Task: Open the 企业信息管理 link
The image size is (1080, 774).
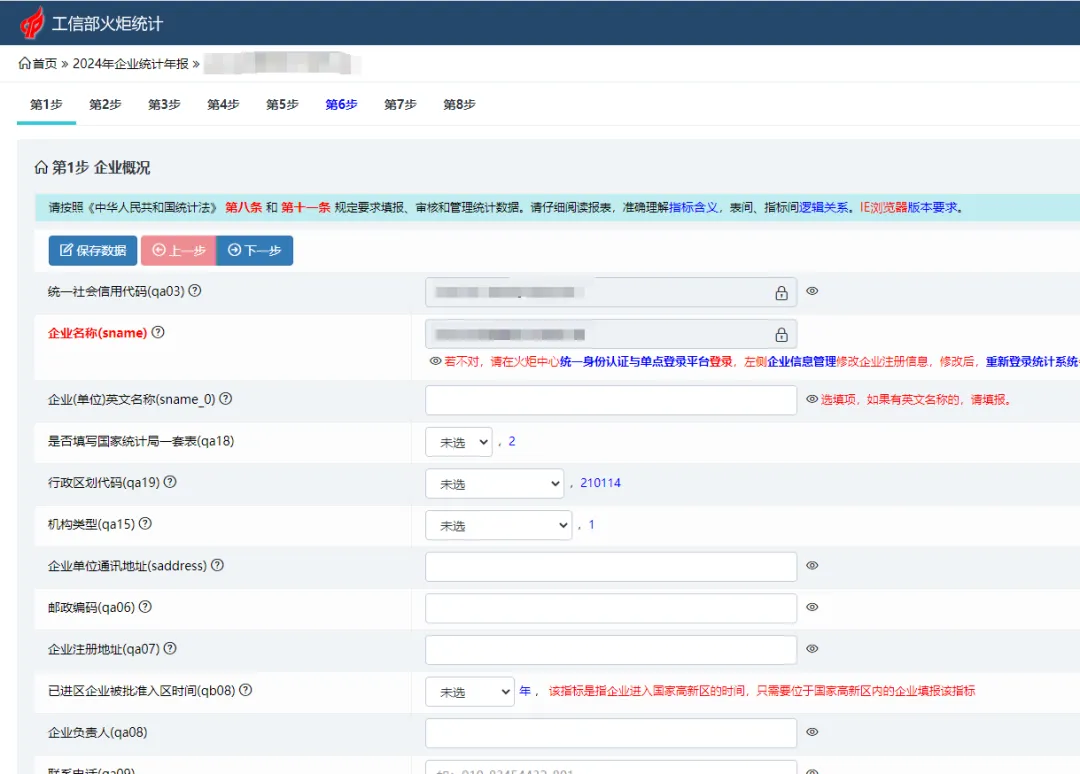Action: pyautogui.click(x=802, y=361)
